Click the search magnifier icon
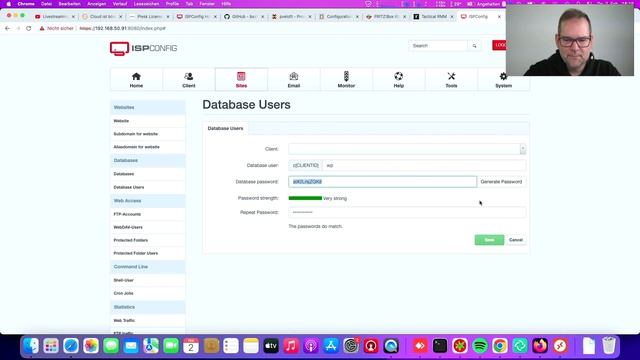Viewport: 640px width, 360px height. tap(474, 46)
